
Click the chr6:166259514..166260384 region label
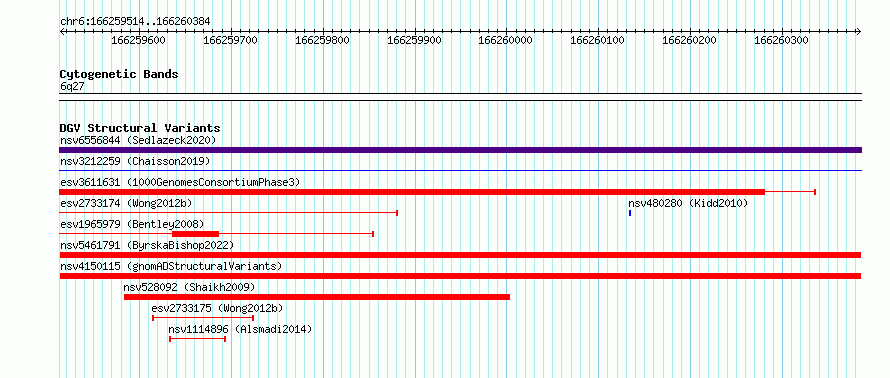(x=135, y=22)
